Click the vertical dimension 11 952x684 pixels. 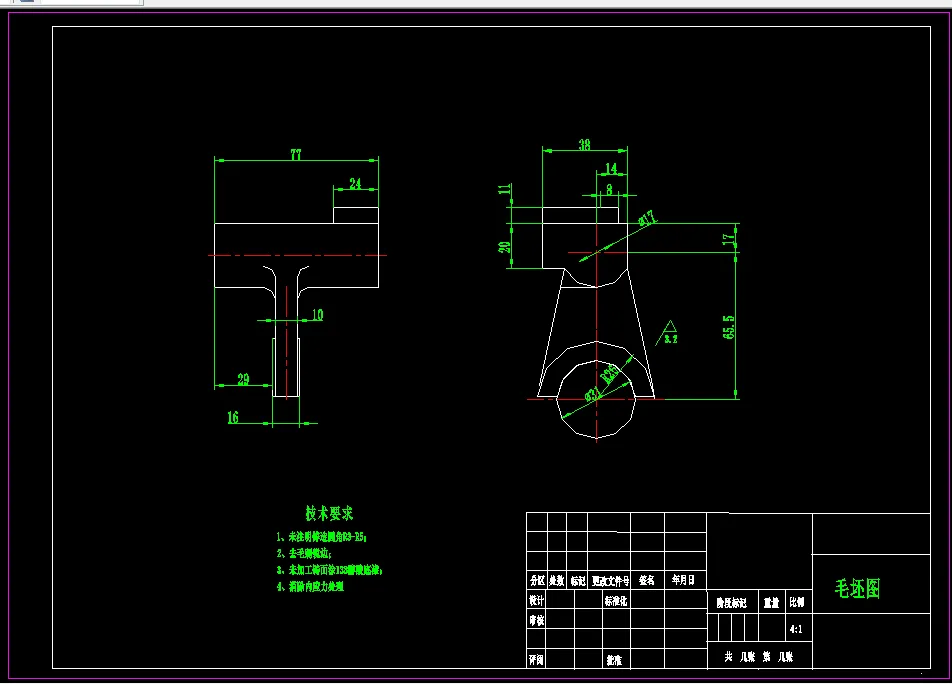(505, 189)
